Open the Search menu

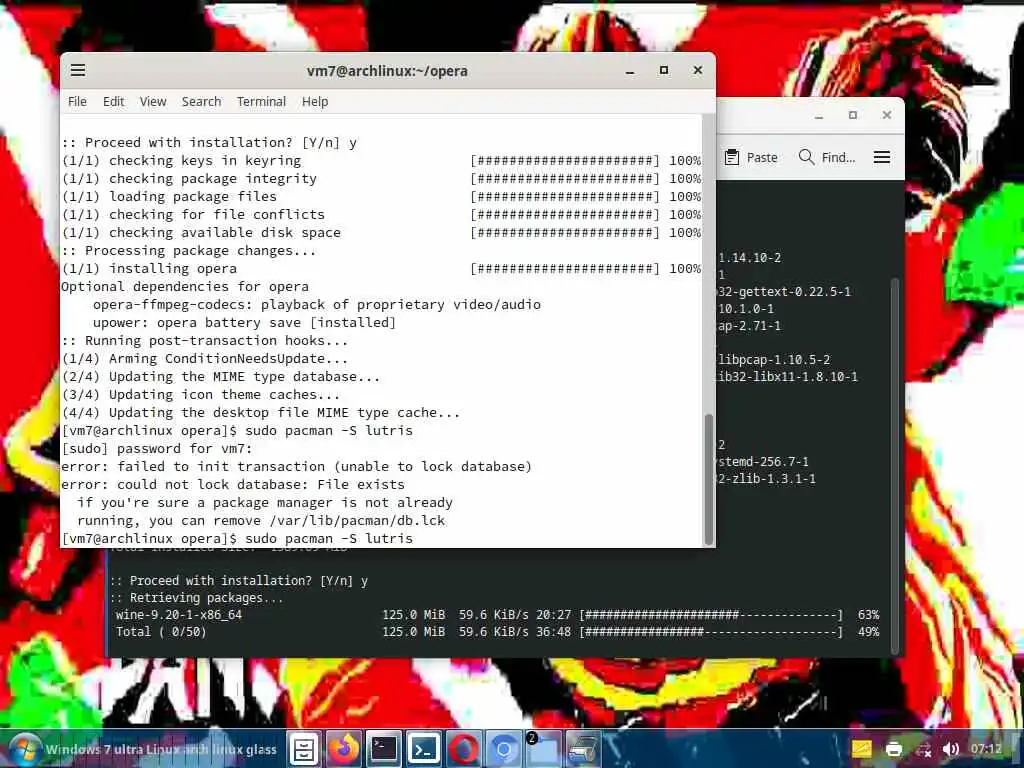point(201,101)
